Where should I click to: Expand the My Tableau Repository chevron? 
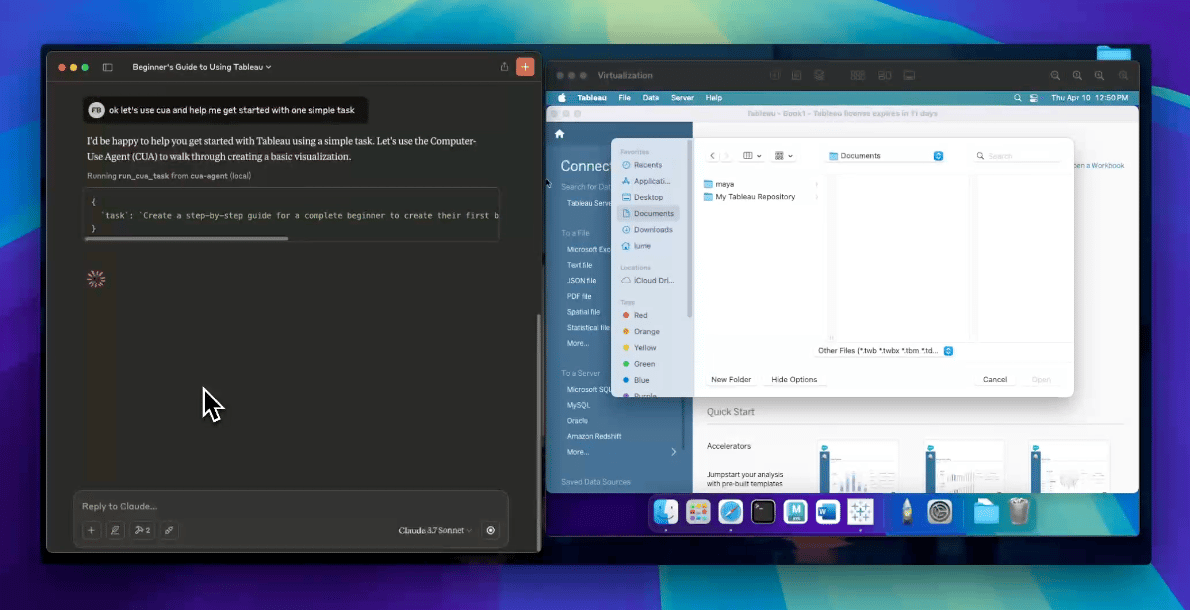tap(817, 197)
